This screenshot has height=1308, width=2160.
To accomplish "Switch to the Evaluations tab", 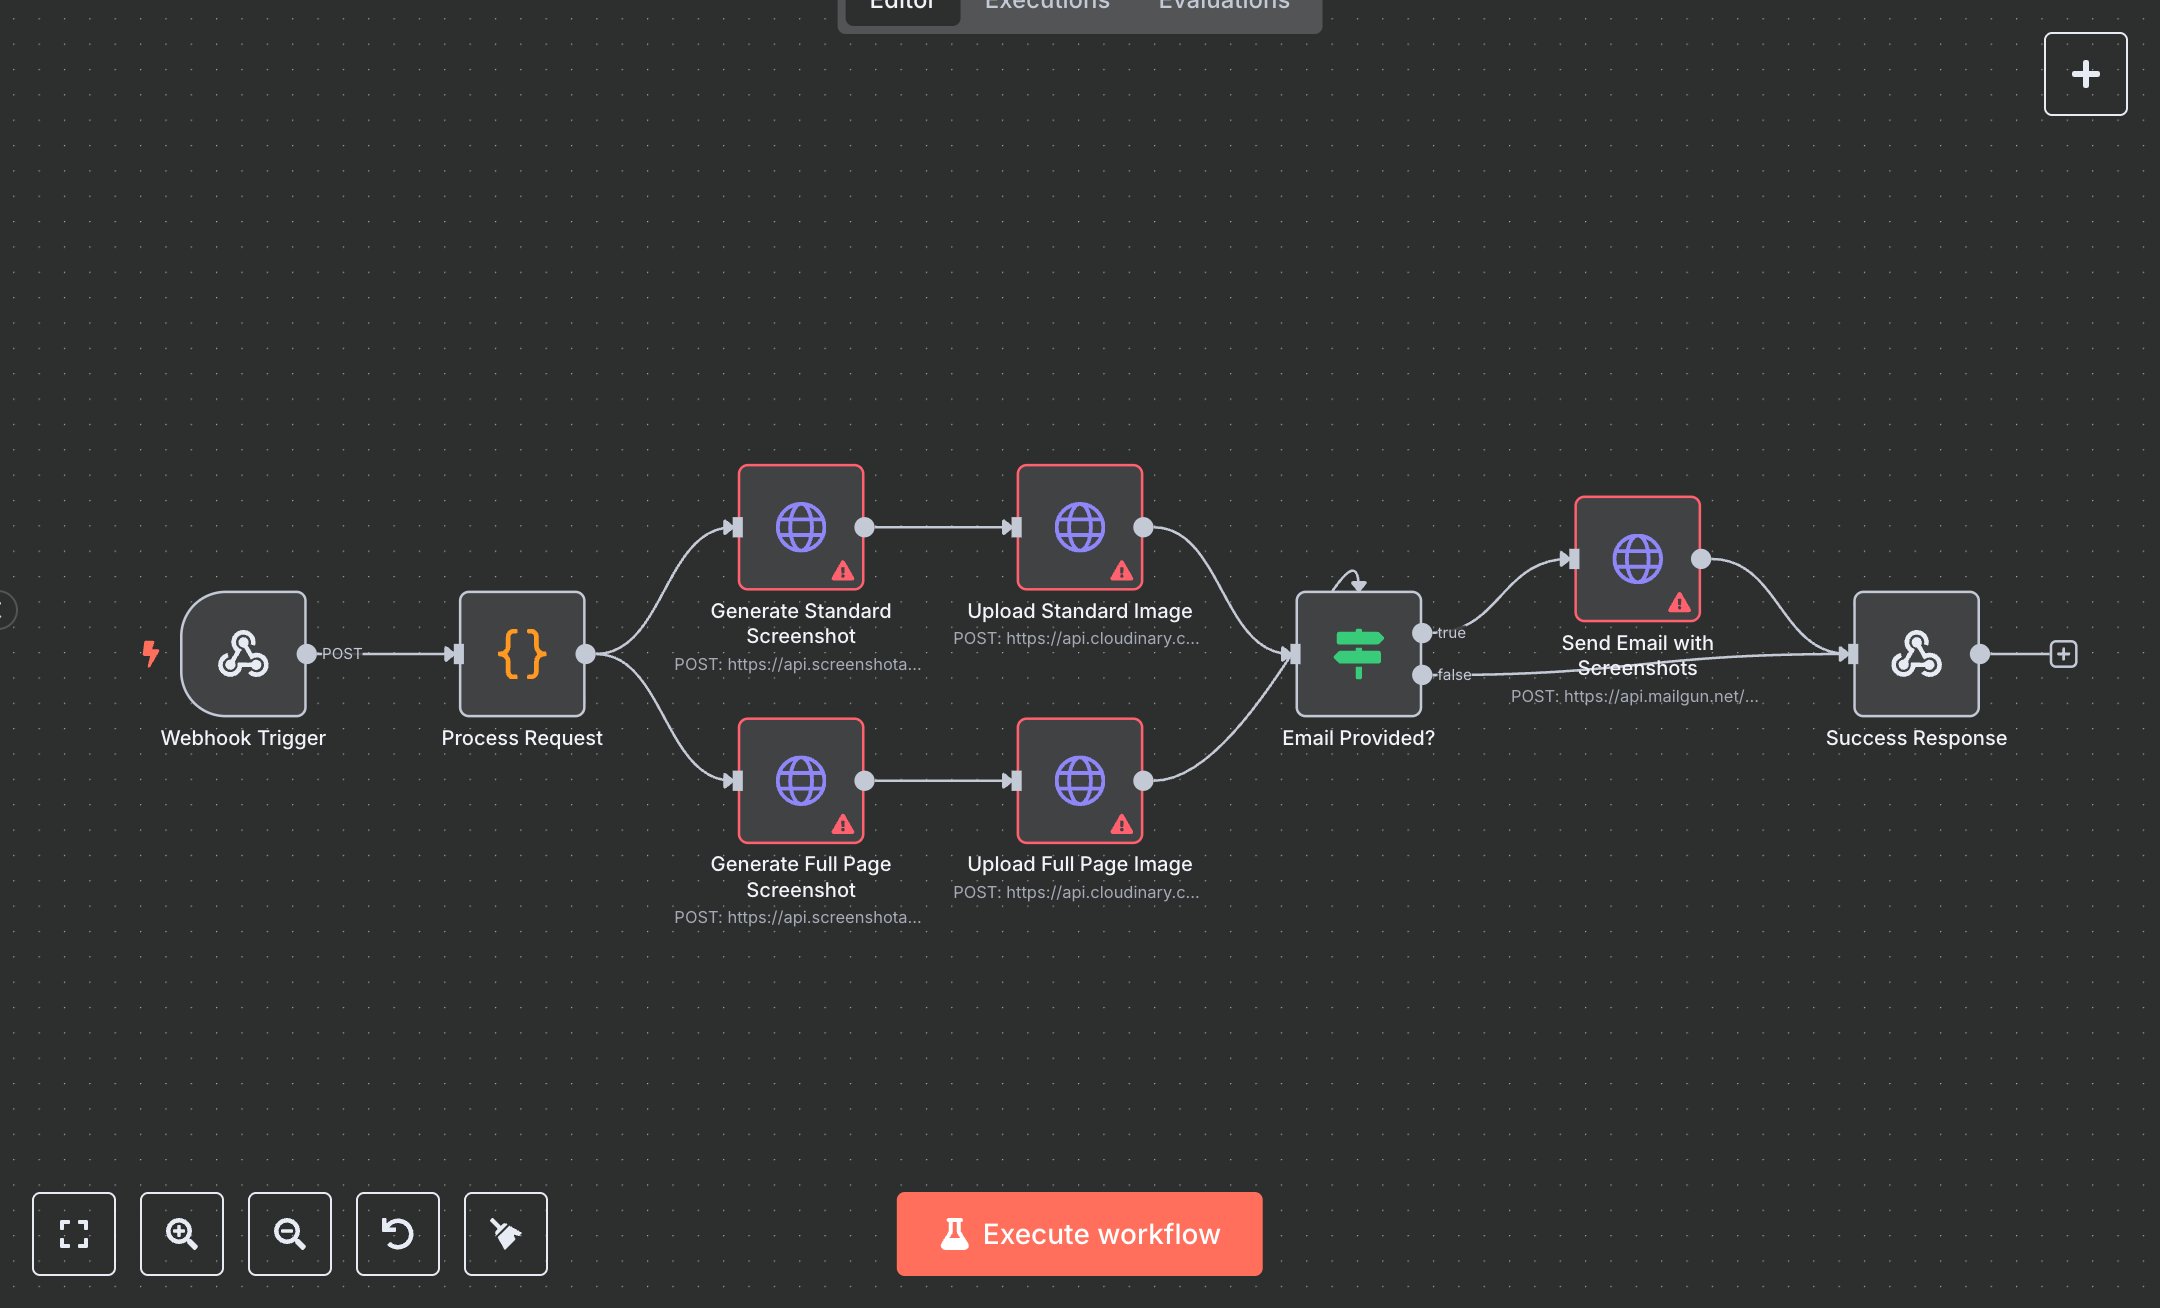I will 1222,8.
